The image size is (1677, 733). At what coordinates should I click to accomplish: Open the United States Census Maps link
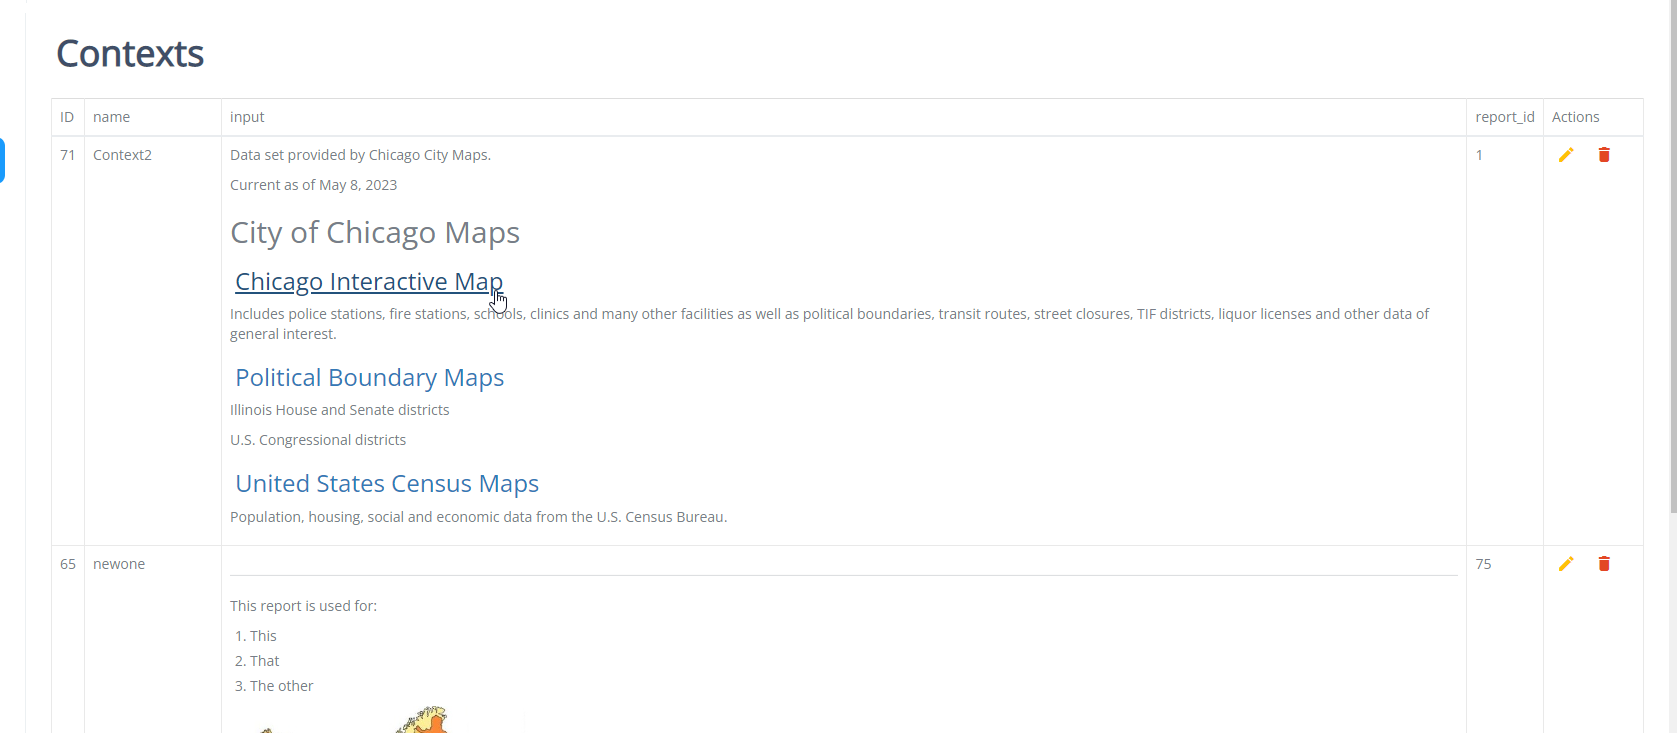[x=387, y=484]
